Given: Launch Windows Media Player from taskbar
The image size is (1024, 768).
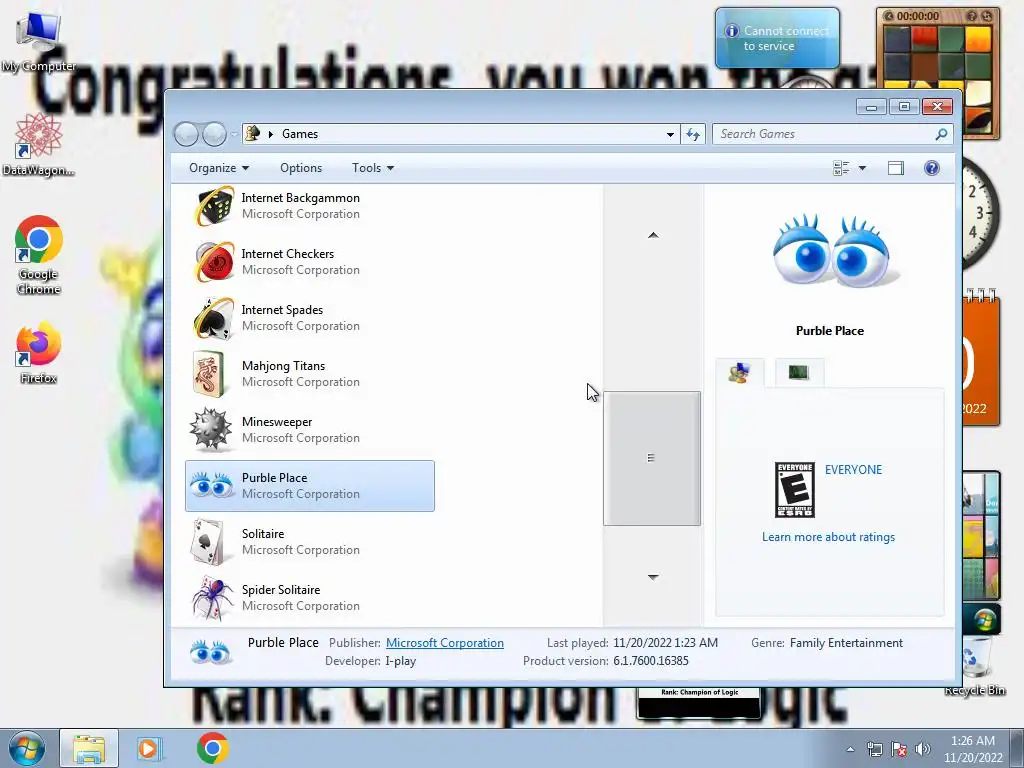Looking at the screenshot, I should (149, 748).
